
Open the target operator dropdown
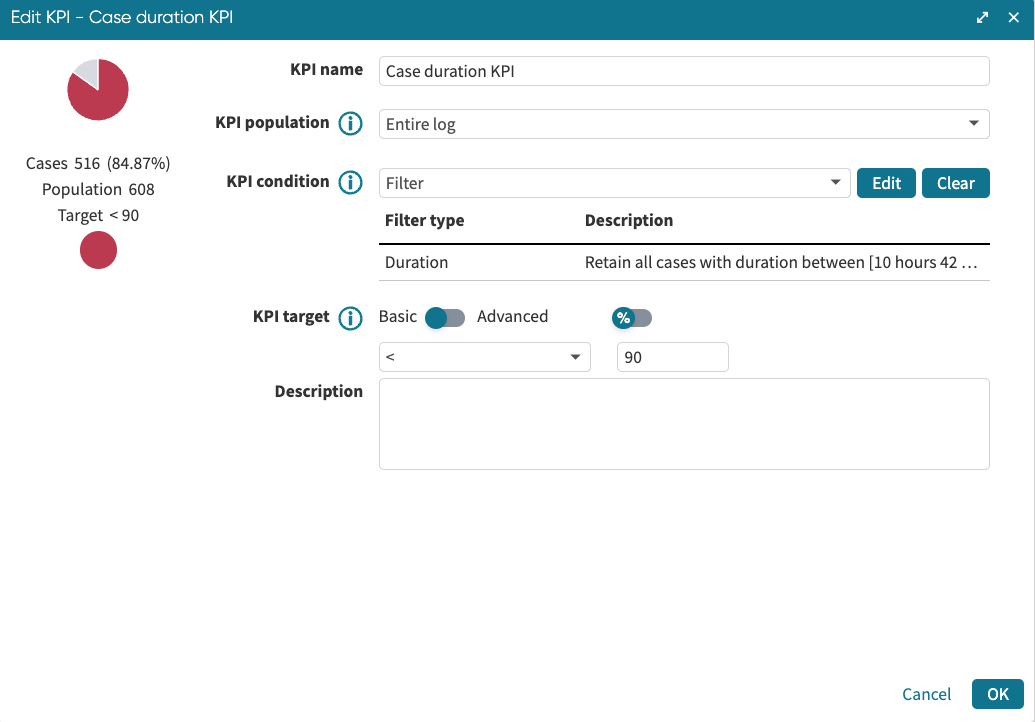tap(484, 357)
